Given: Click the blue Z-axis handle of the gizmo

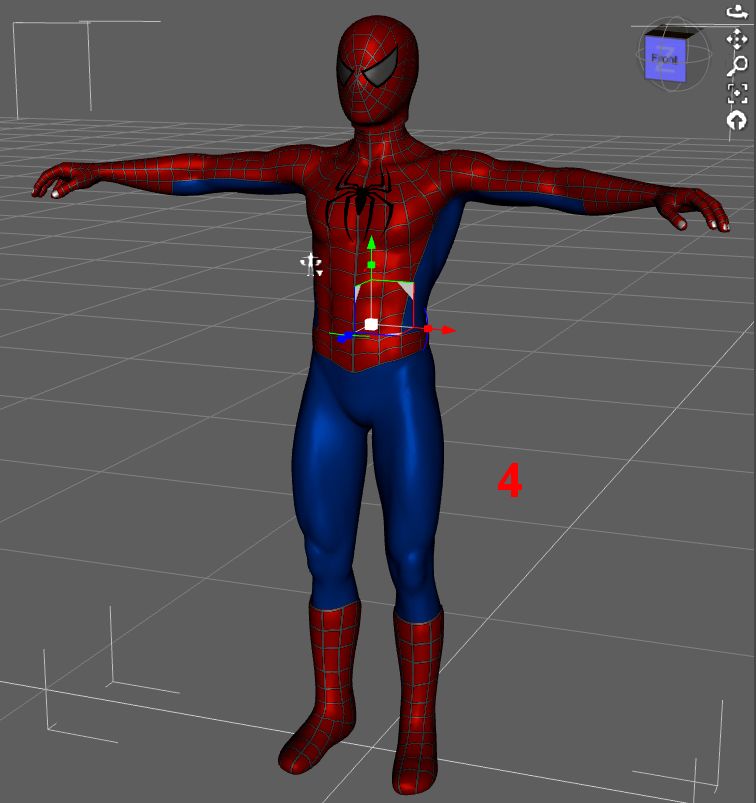Looking at the screenshot, I should click(345, 336).
